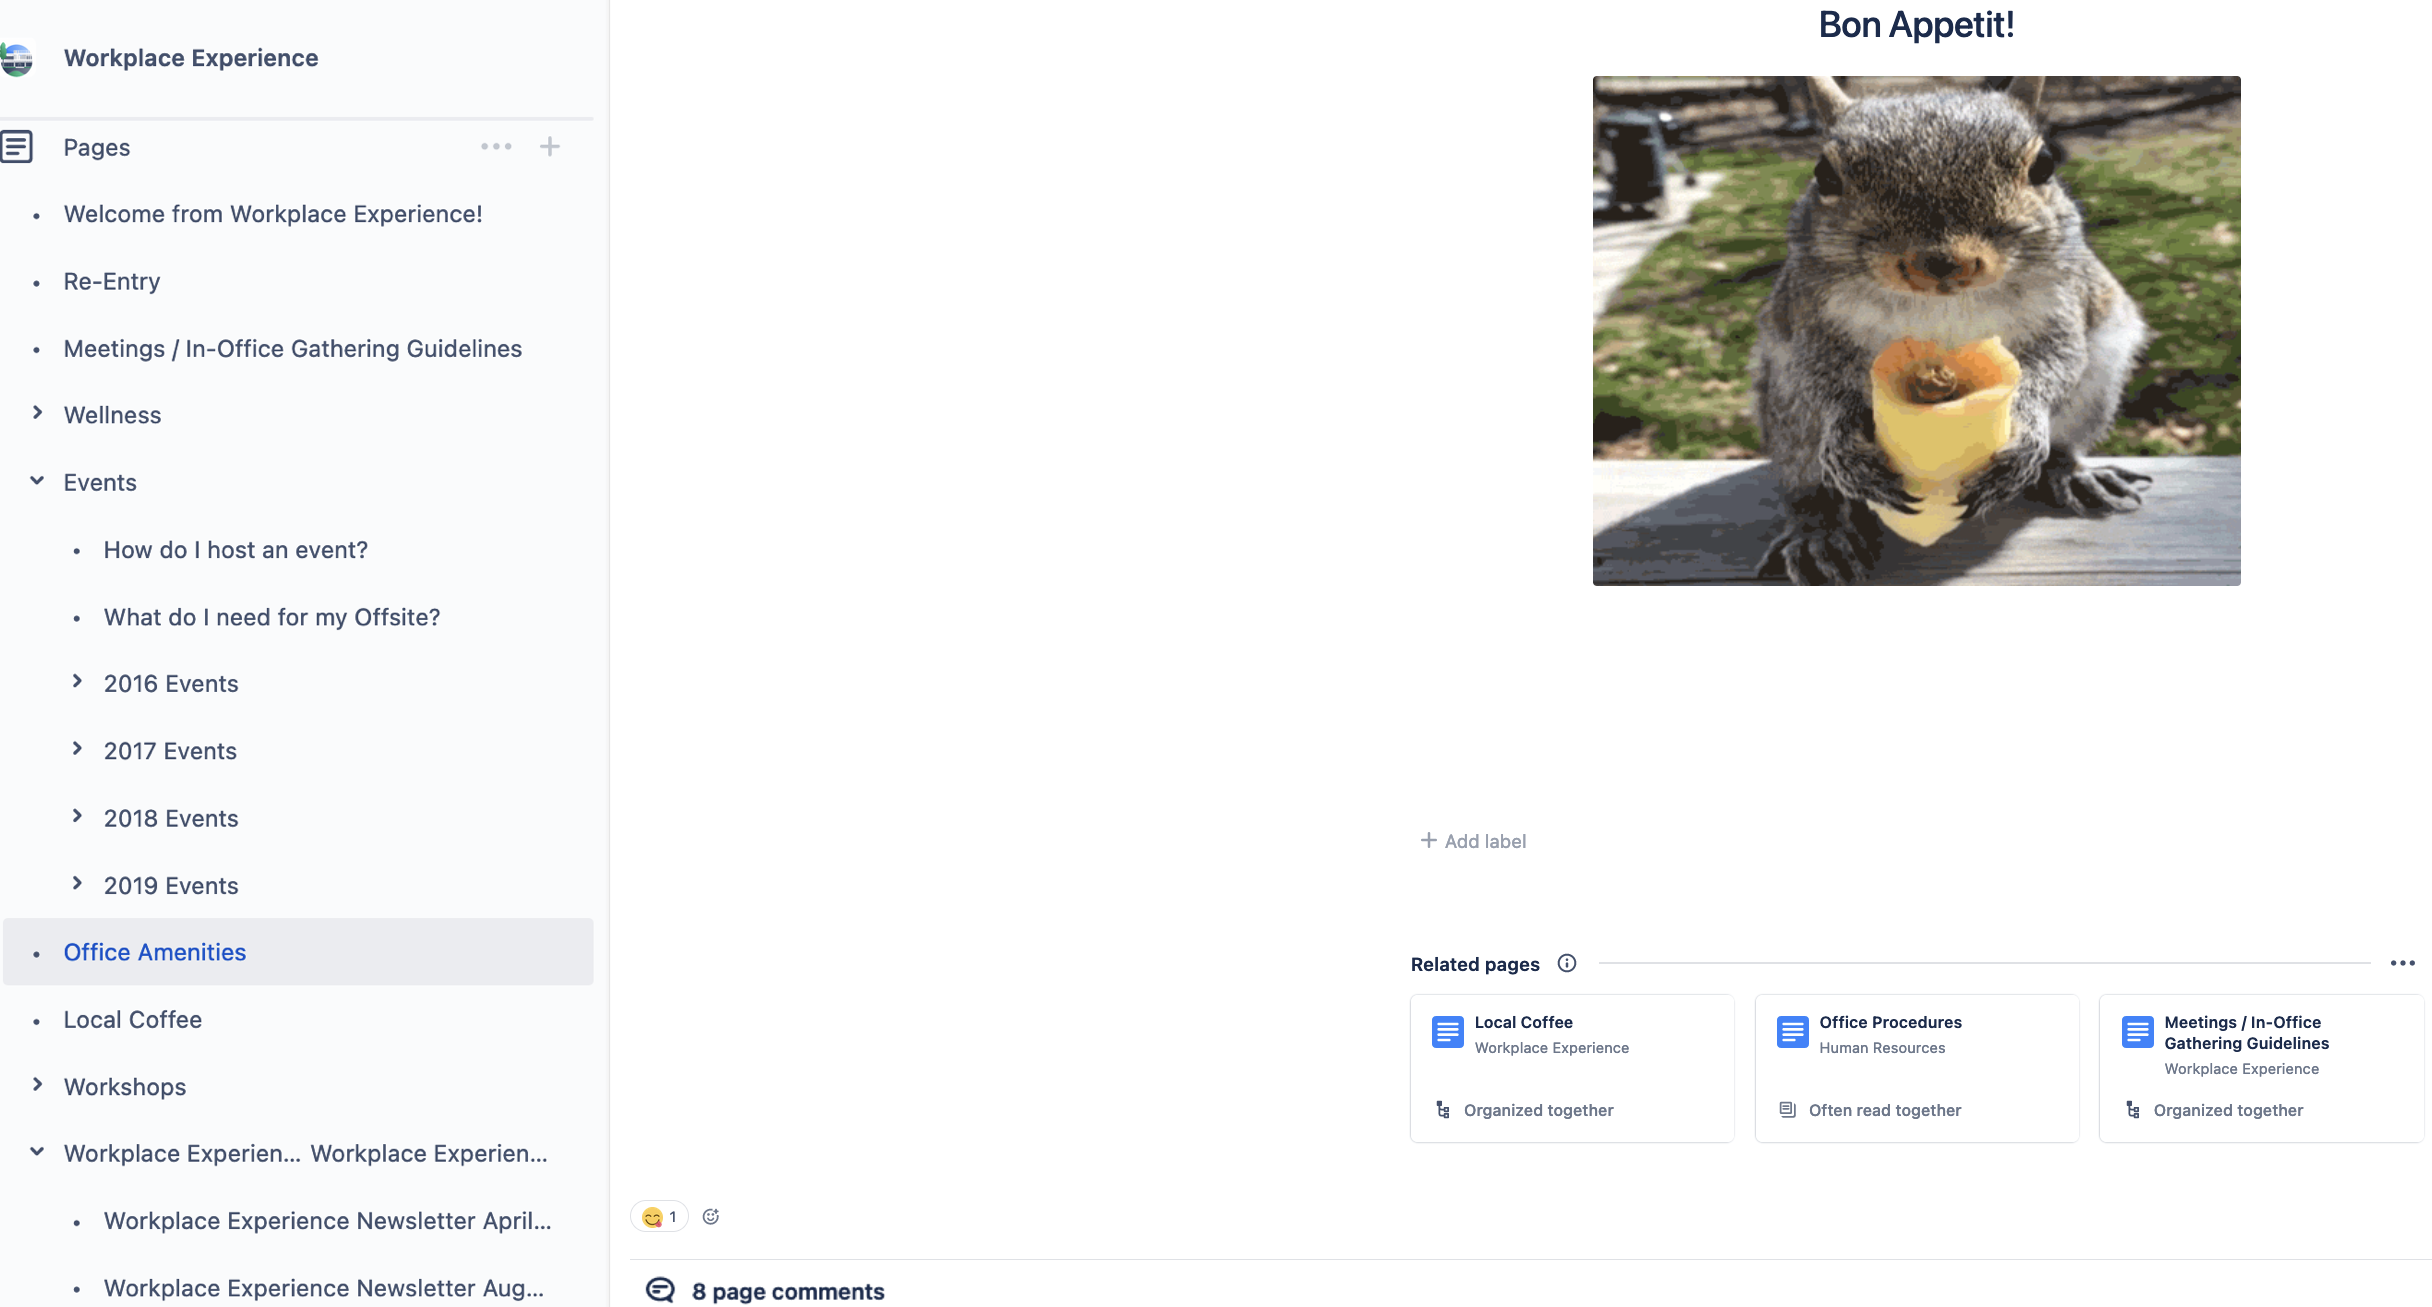Toggle collapse Workplace Experience newsletter section

(x=35, y=1152)
